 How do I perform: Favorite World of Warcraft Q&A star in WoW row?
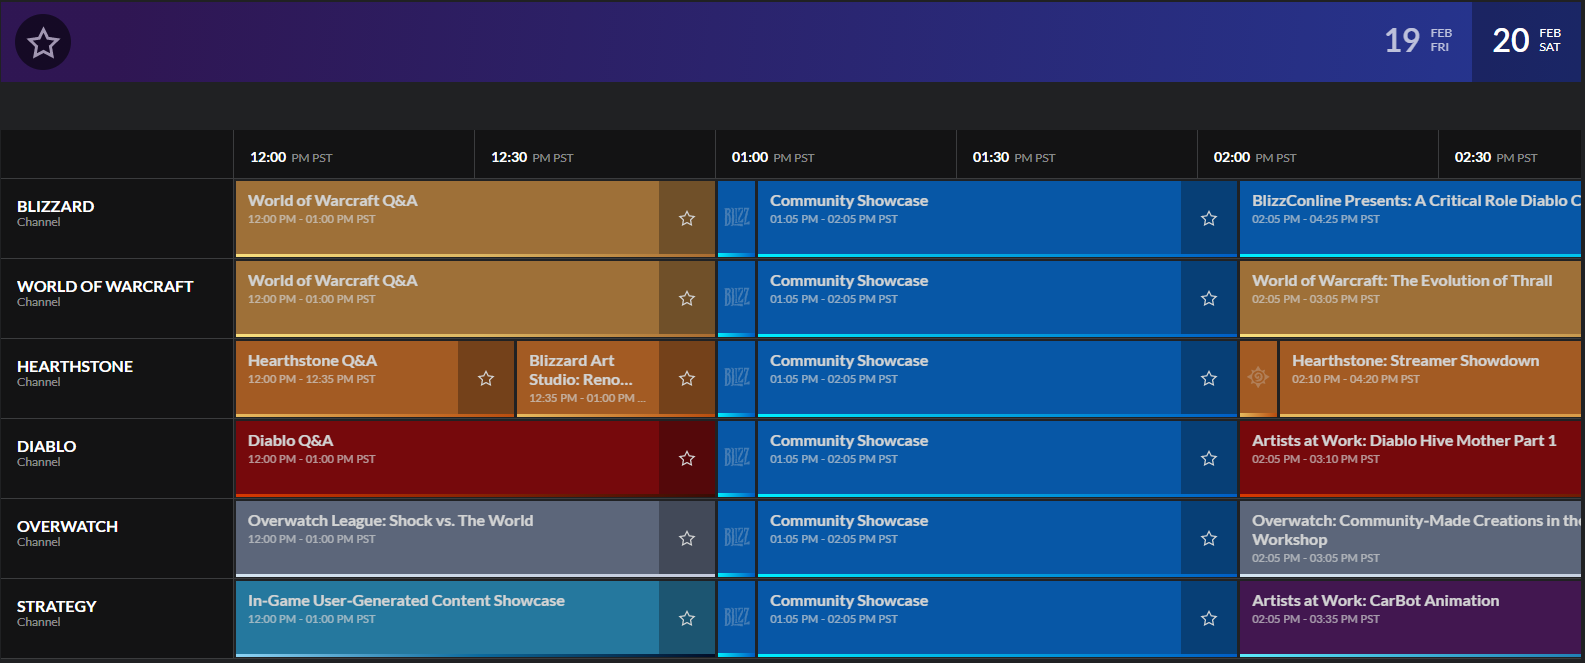pos(687,298)
